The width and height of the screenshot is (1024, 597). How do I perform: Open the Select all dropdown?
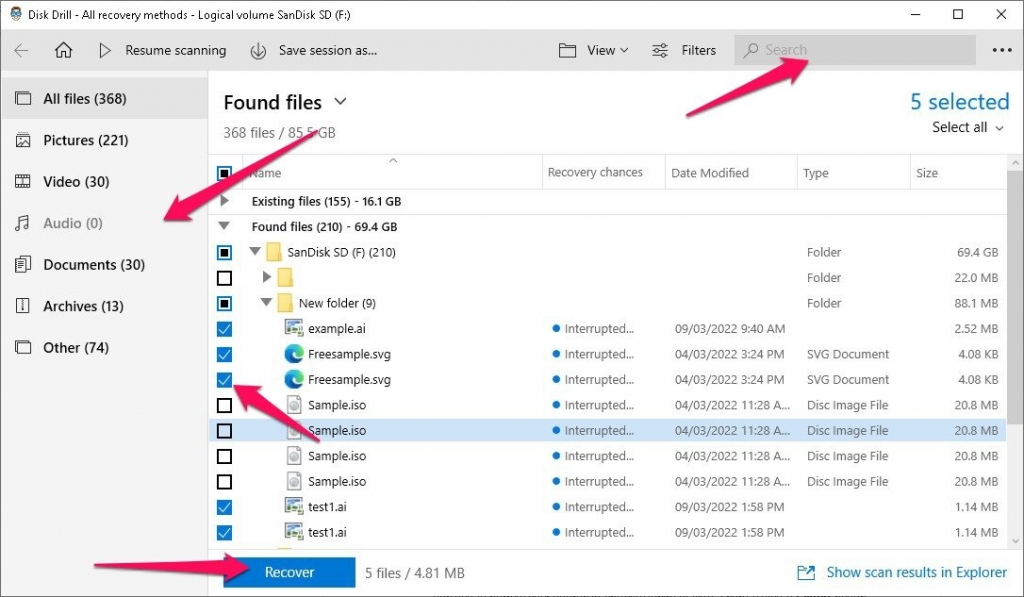(x=962, y=127)
